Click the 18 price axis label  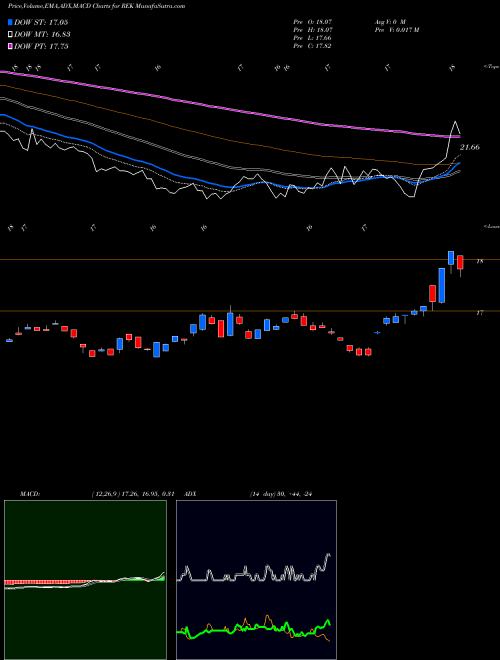[479, 261]
